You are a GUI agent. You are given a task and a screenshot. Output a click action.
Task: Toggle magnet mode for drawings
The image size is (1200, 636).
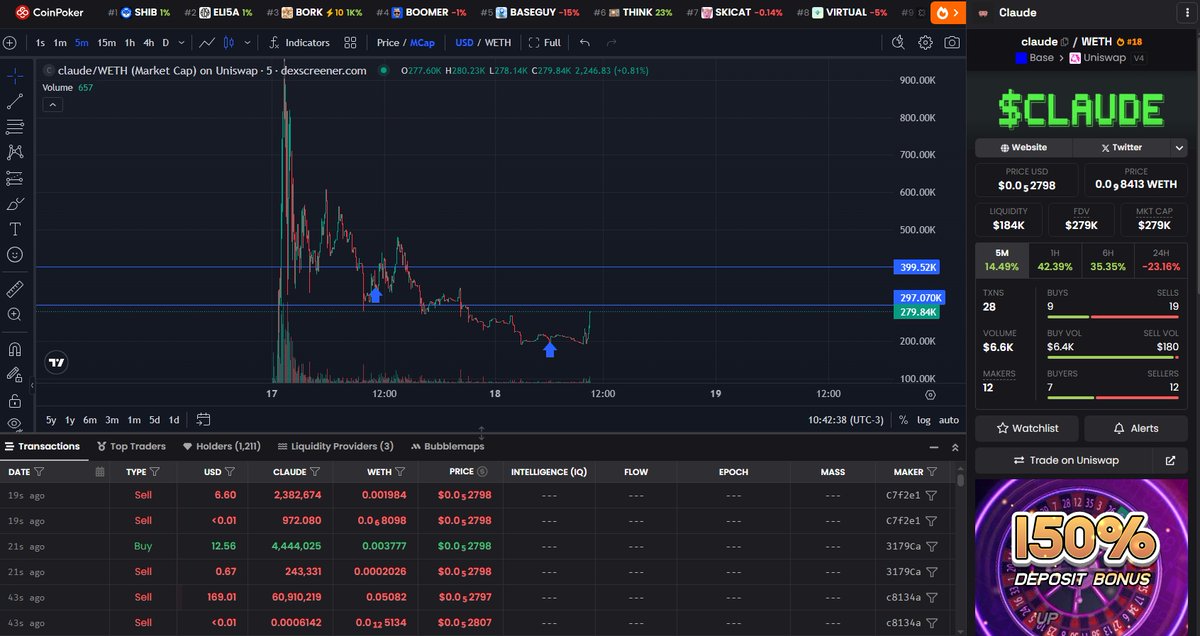pyautogui.click(x=15, y=350)
